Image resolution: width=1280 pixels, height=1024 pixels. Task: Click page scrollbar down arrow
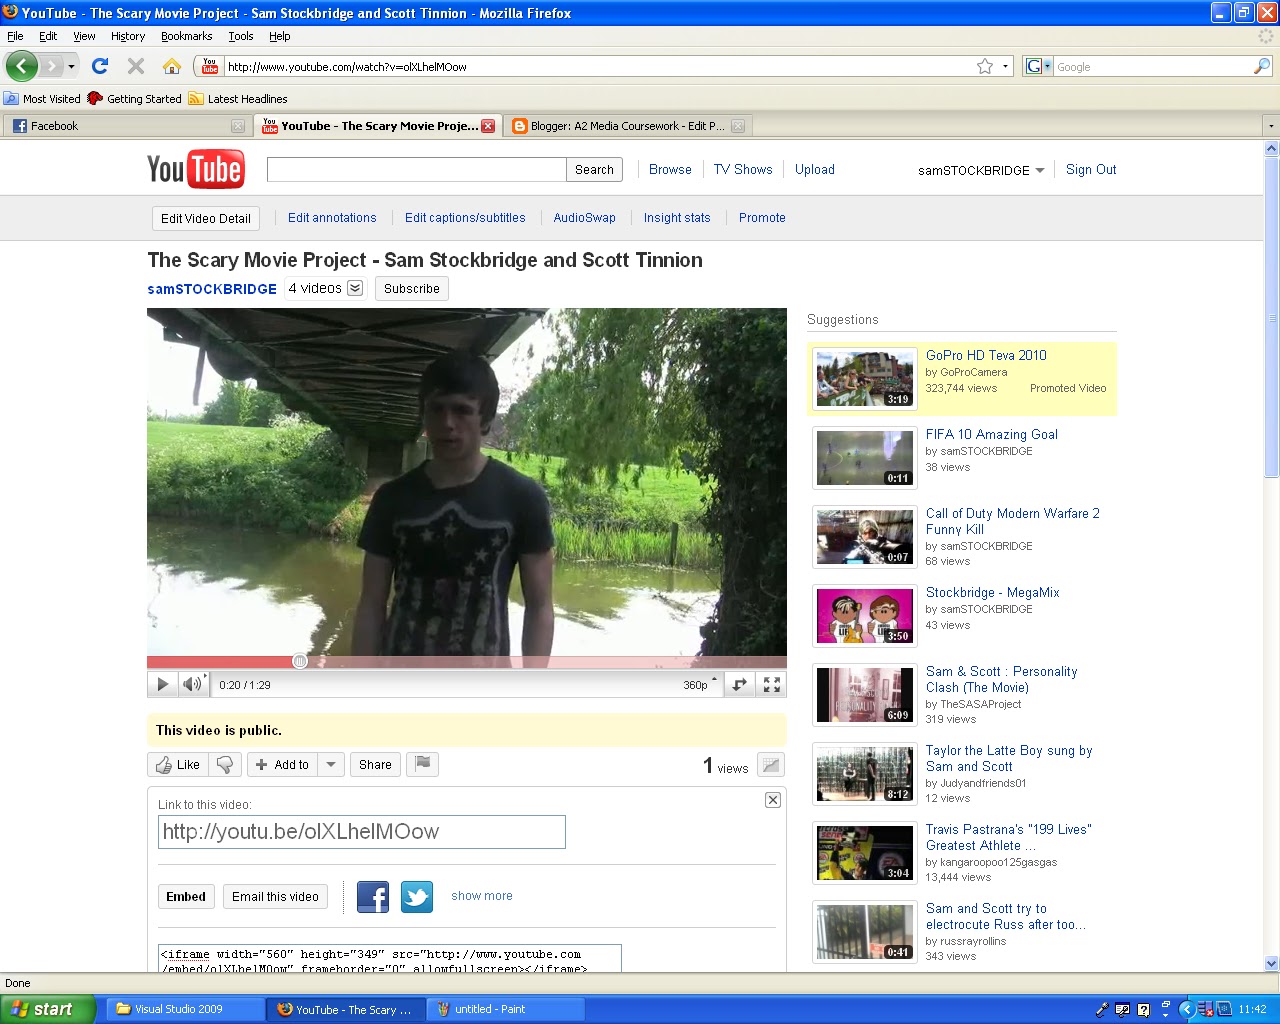(1272, 964)
